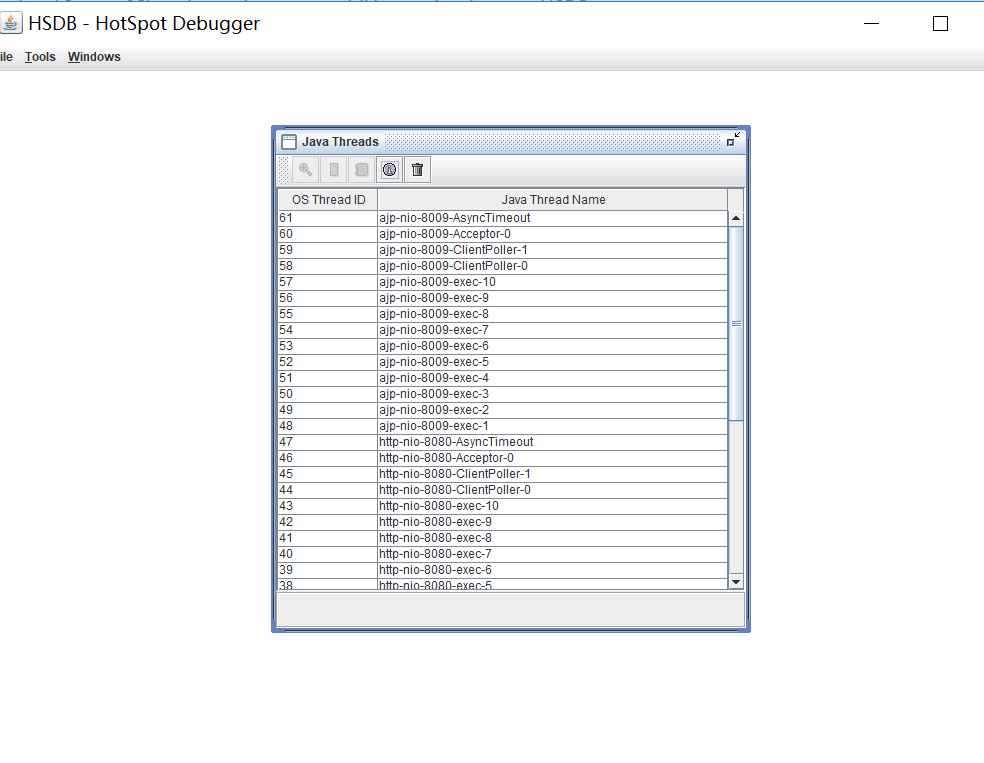Click the Show Thread Information icon

click(x=390, y=169)
